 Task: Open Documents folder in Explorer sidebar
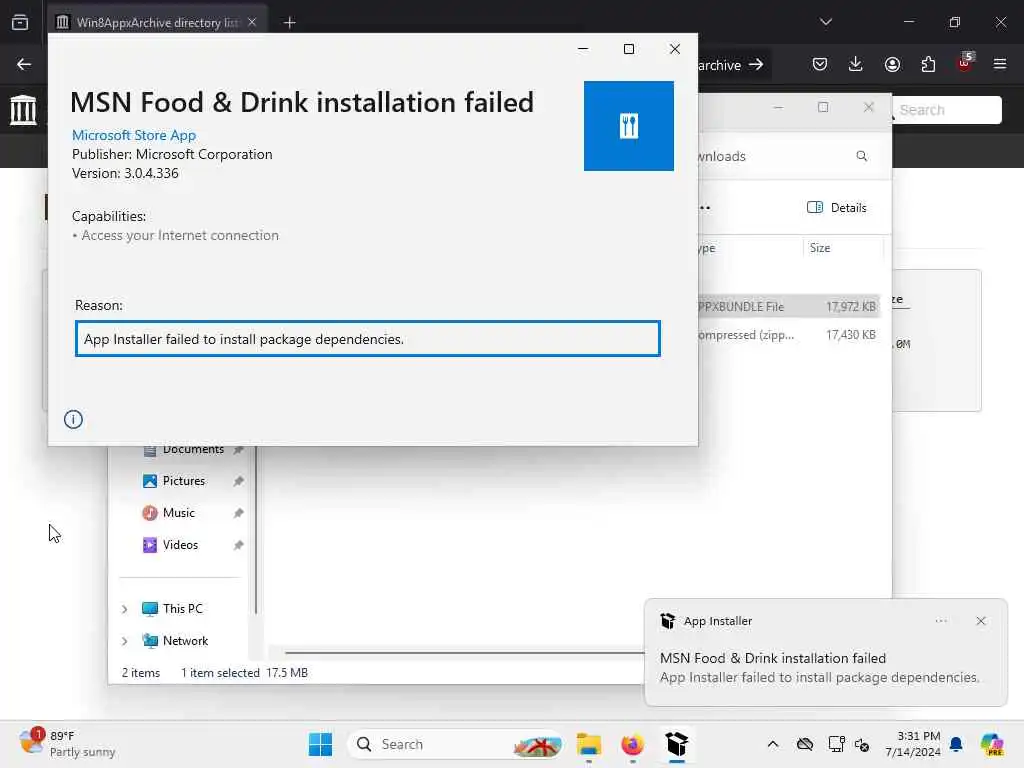tap(193, 449)
